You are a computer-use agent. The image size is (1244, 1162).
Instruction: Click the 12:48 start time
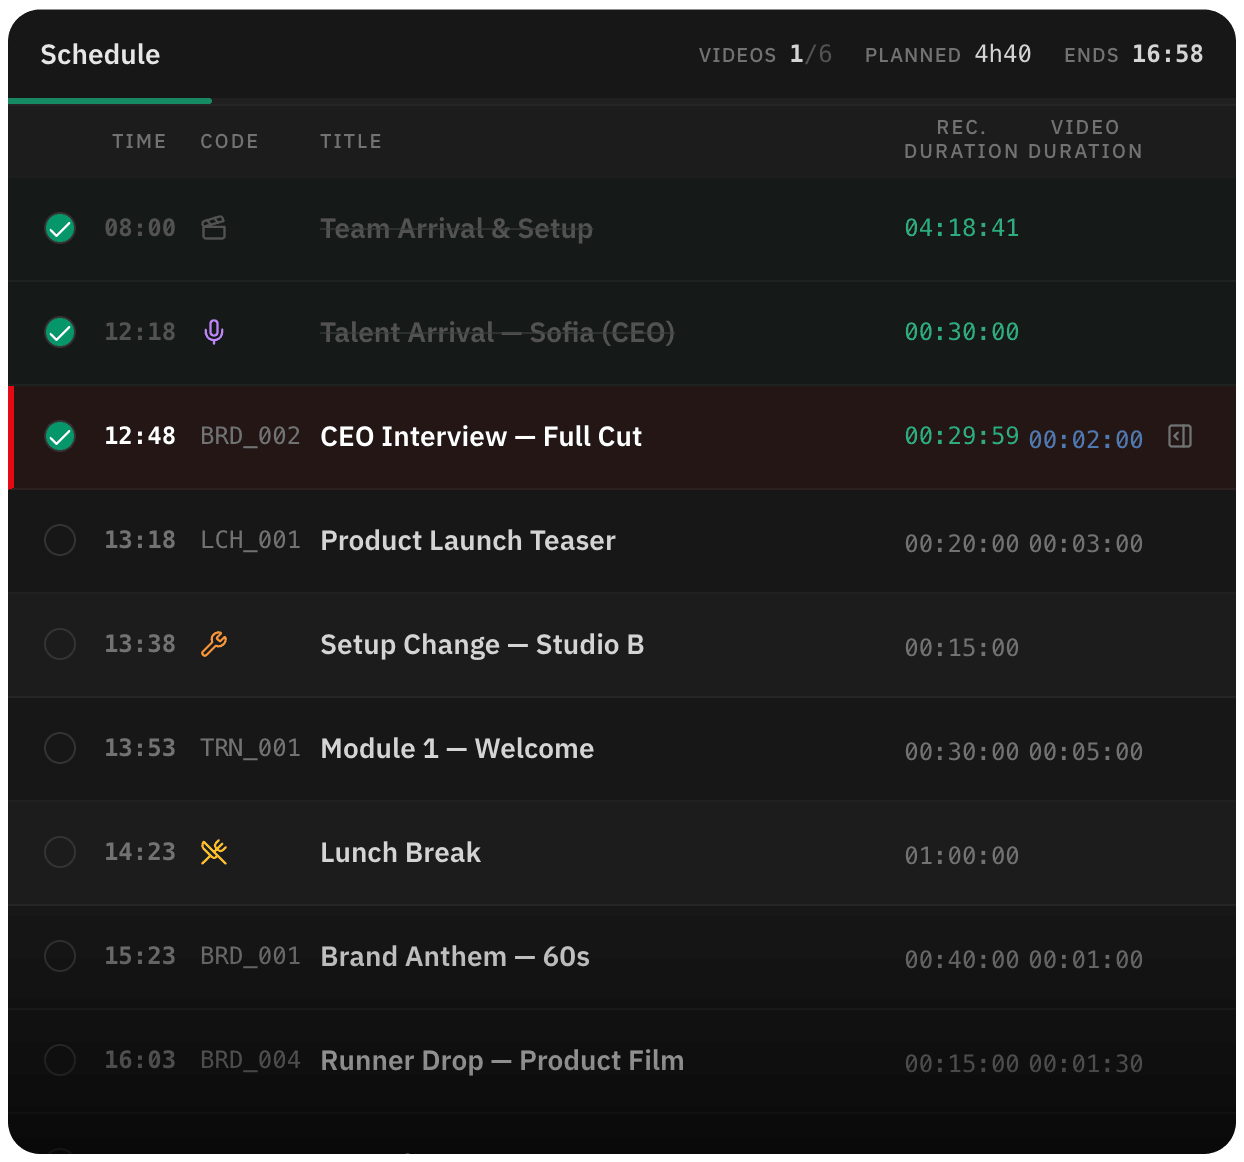pyautogui.click(x=140, y=436)
